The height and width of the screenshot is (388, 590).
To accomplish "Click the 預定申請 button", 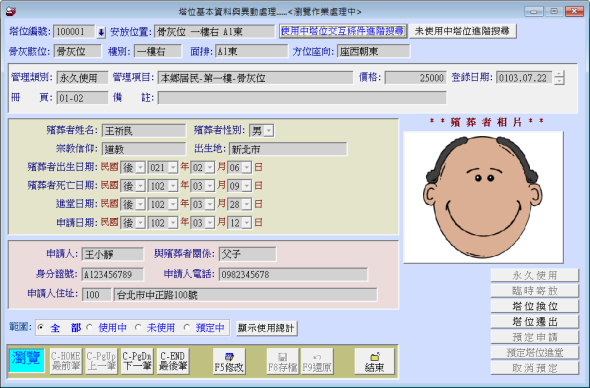I will click(534, 337).
